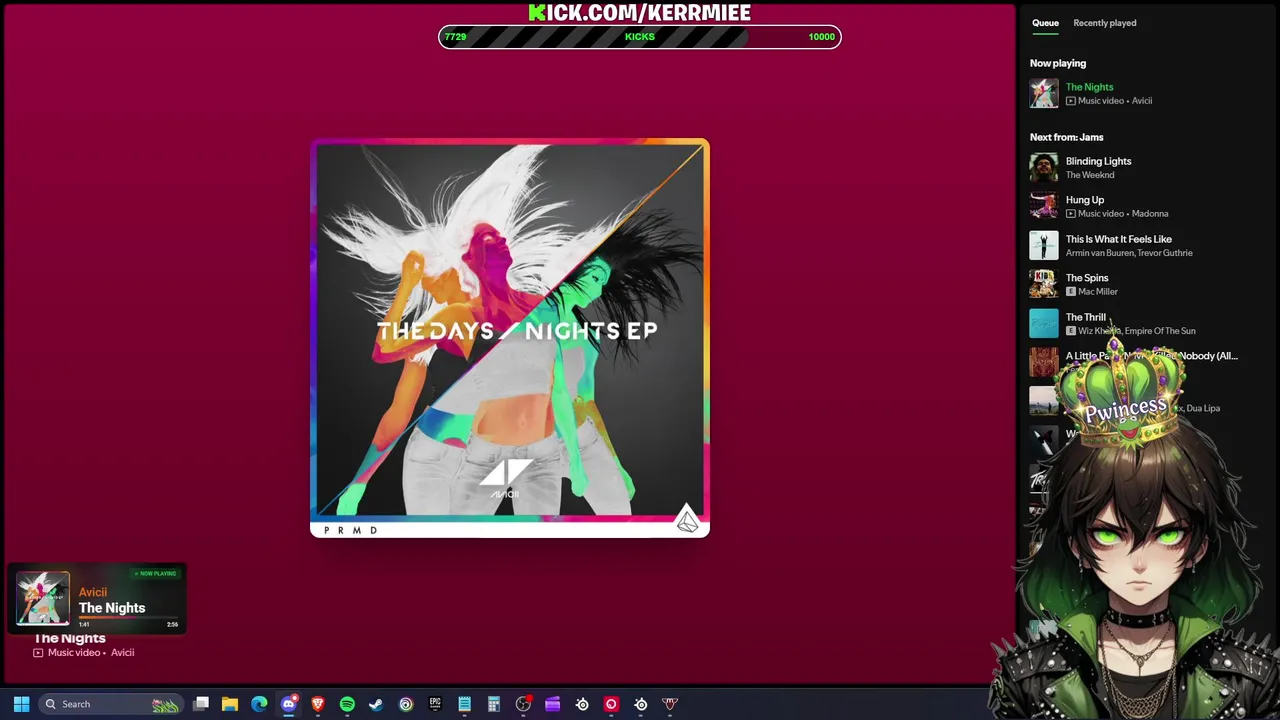Viewport: 1280px width, 720px height.
Task: Open Armin van Buuren, Trevor Guthrie artist link
Action: point(1129,253)
